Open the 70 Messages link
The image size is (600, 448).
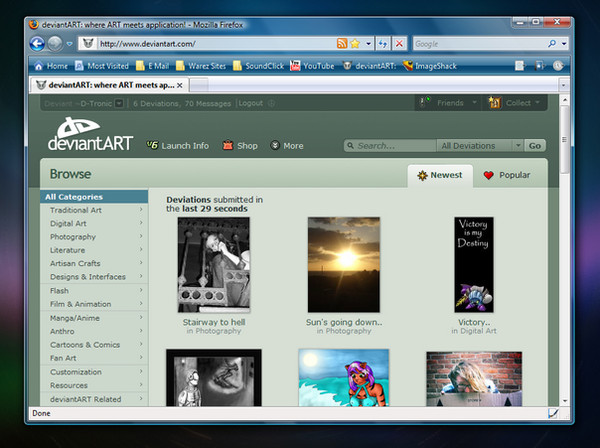click(208, 103)
